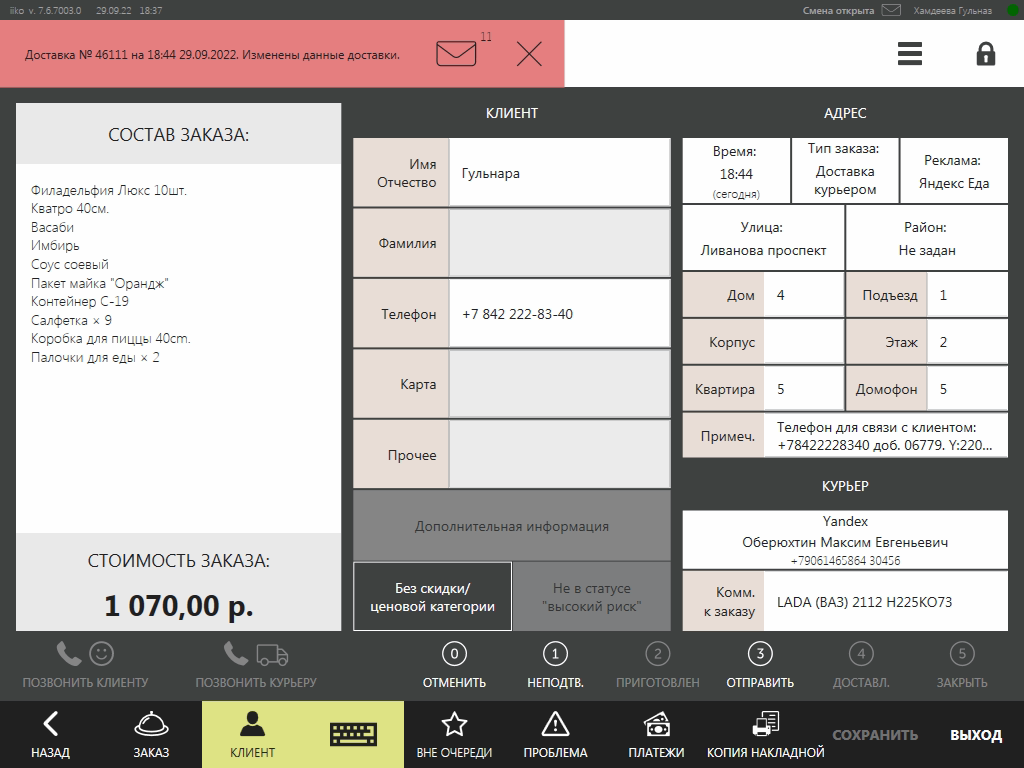The width and height of the screenshot is (1024, 768).
Task: Open the hamburger main menu
Action: click(909, 54)
